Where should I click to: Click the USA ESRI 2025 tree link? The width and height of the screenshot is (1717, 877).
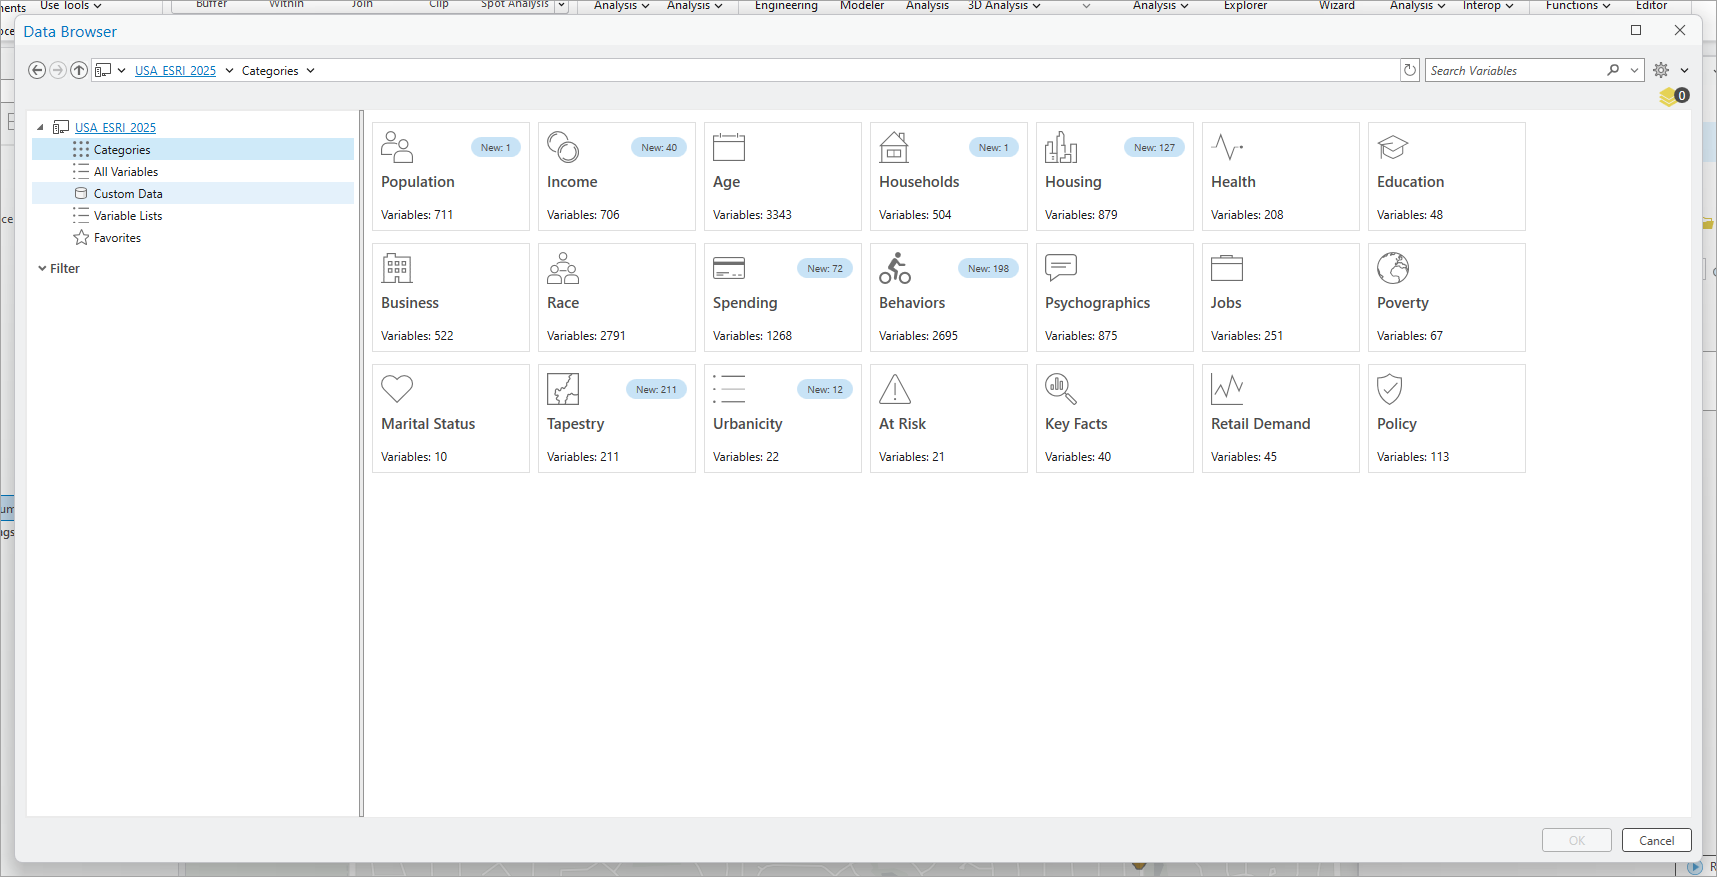pos(115,127)
